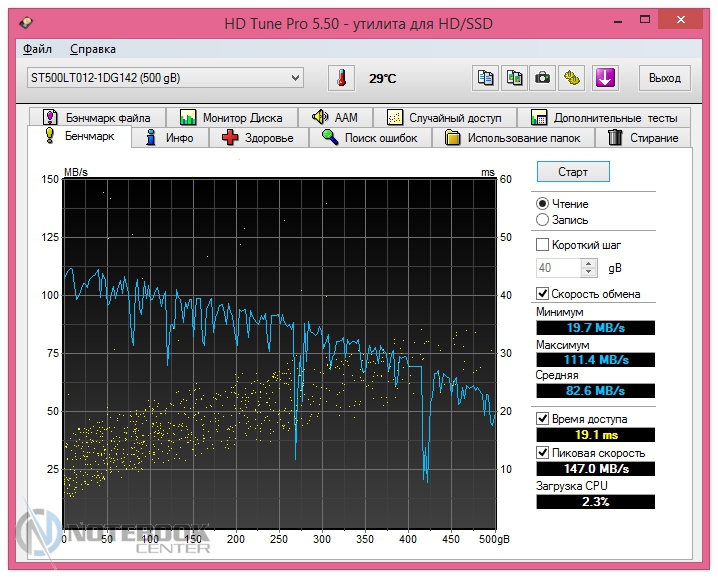This screenshot has width=718, height=580.
Task: Click purple minimize-to-tray arrow icon
Action: coord(605,78)
